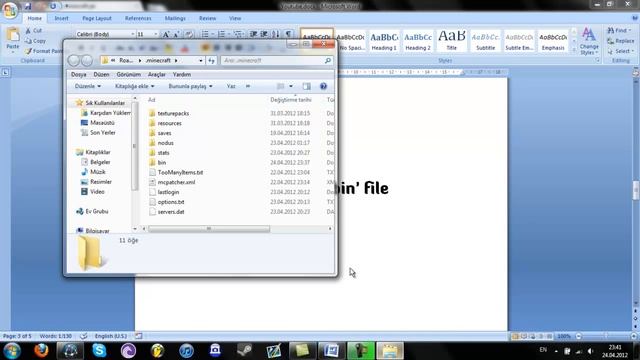Open the font name dropdown
Screen dimensions: 640x360
[133, 34]
